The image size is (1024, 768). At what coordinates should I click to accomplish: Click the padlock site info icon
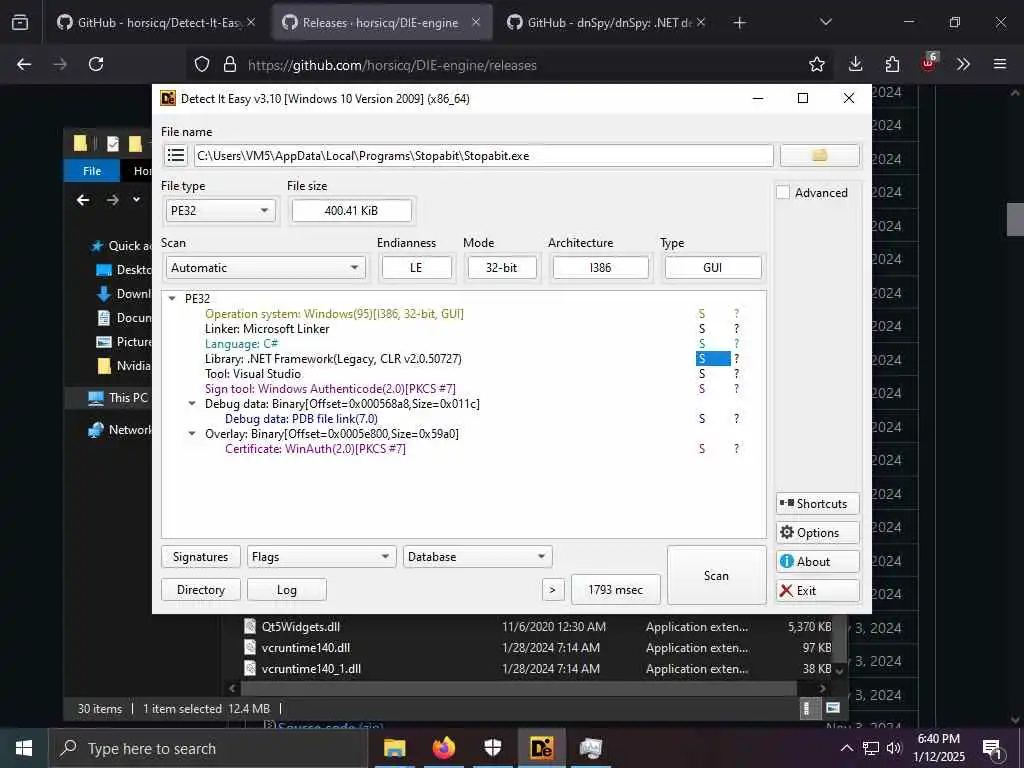tap(230, 64)
